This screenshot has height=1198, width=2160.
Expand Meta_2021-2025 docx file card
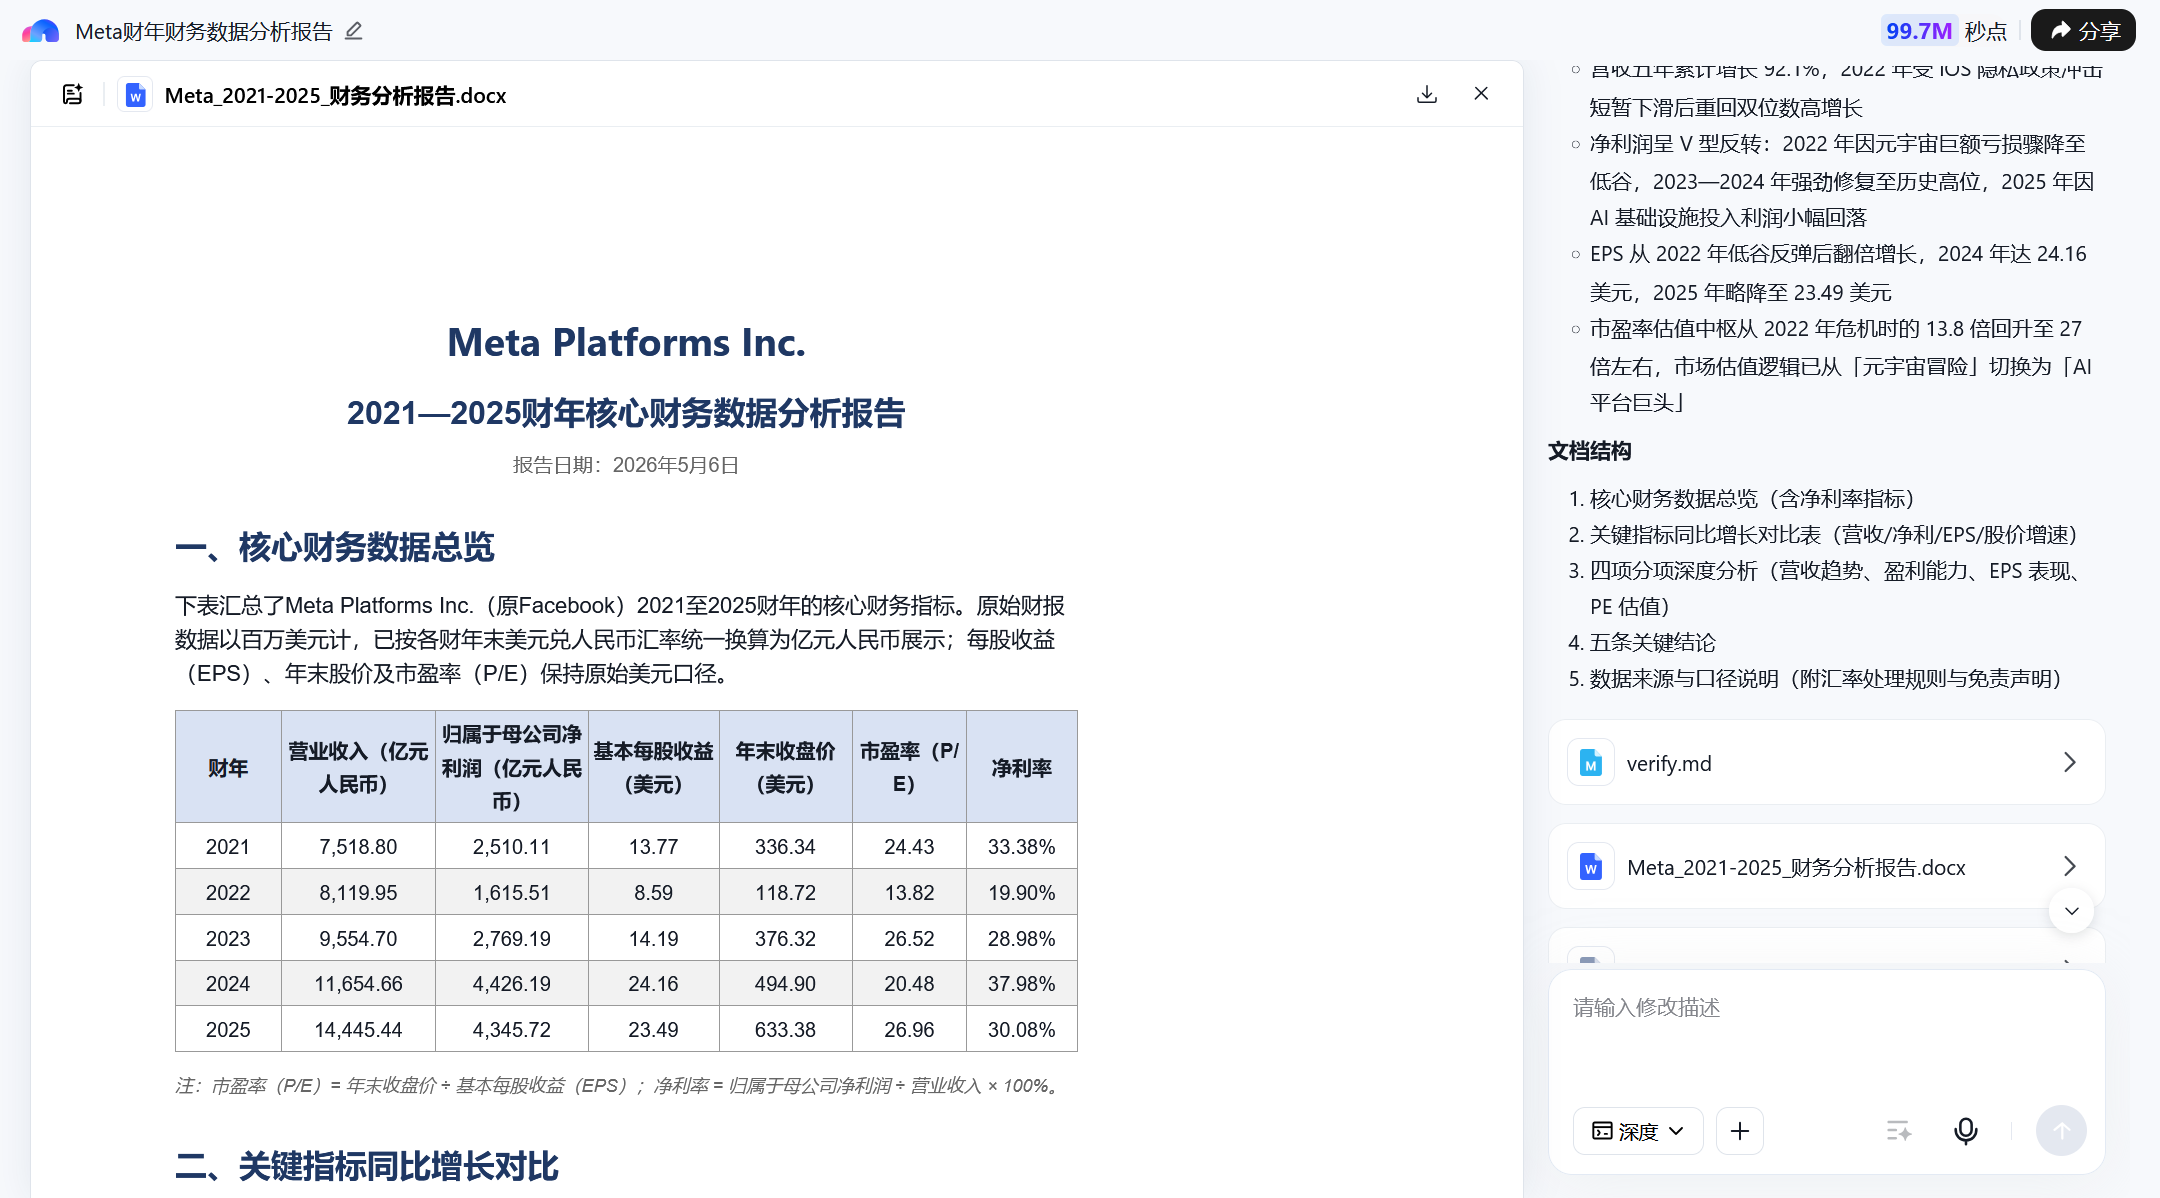pos(1826,867)
